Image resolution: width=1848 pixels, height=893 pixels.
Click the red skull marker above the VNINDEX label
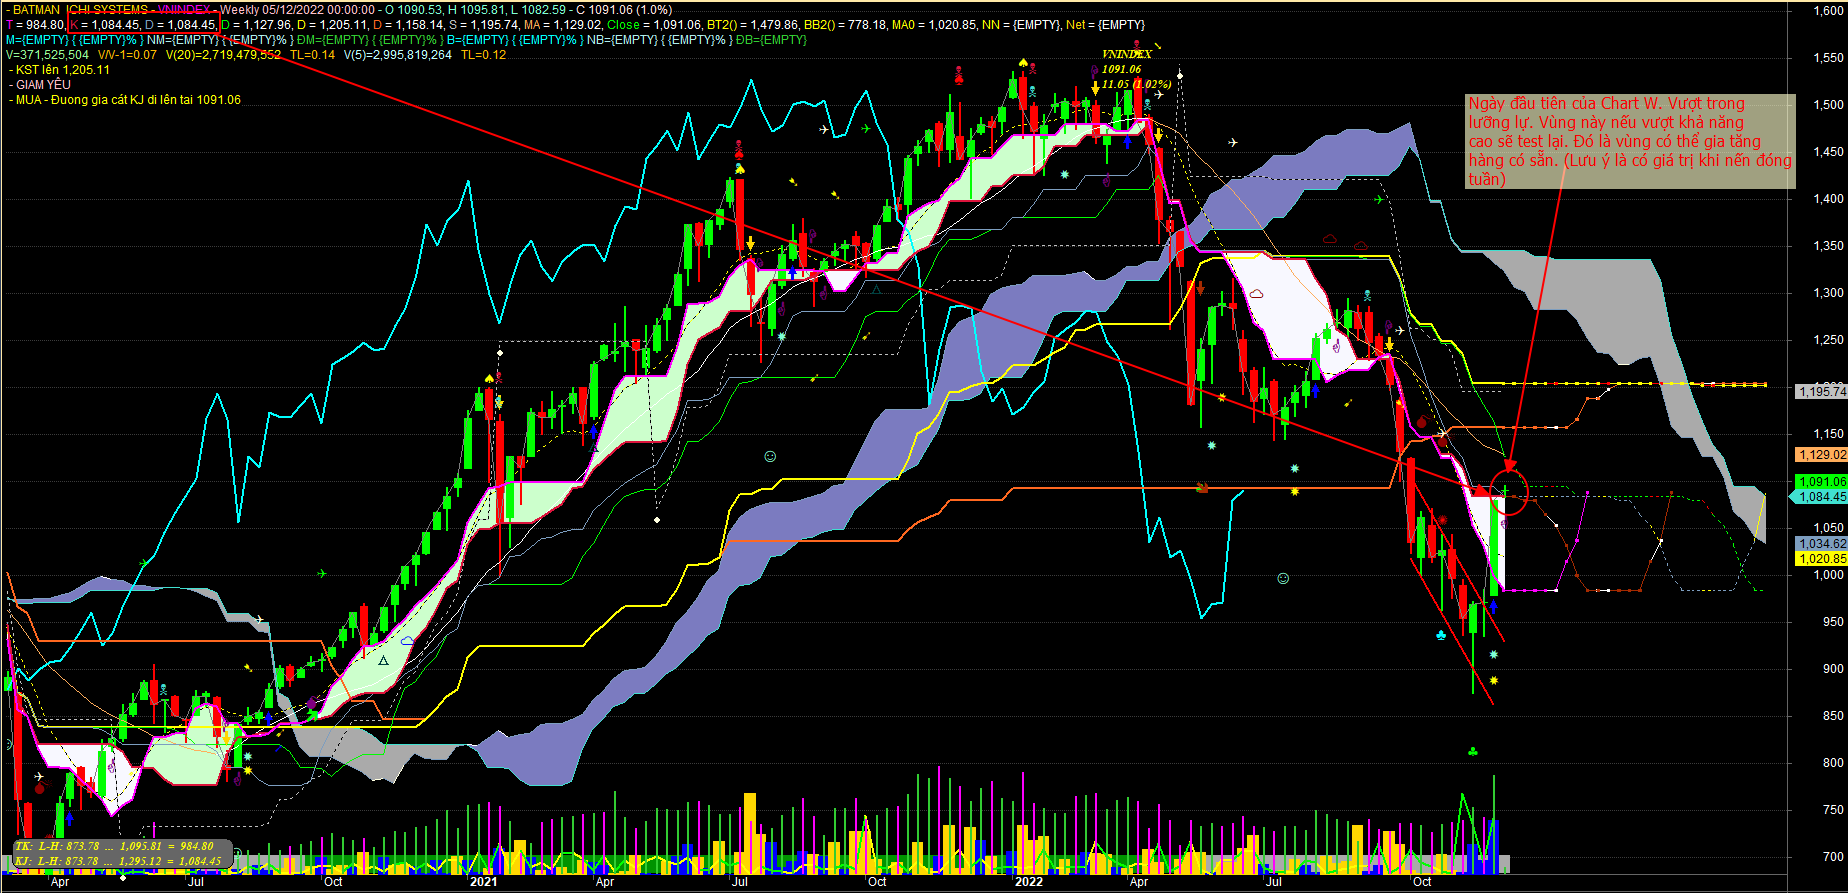pos(1137,45)
